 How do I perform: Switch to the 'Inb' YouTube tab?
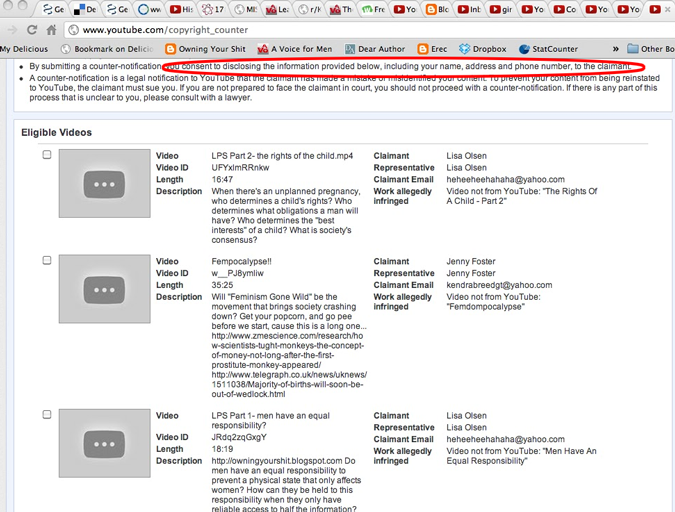[x=469, y=9]
